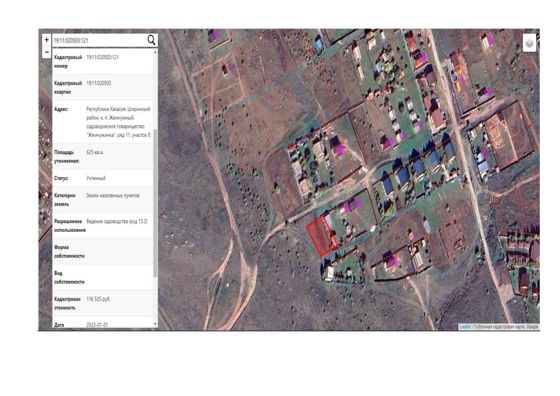Click the Адрес row text
Viewport: 560px width, 396px height.
point(118,122)
